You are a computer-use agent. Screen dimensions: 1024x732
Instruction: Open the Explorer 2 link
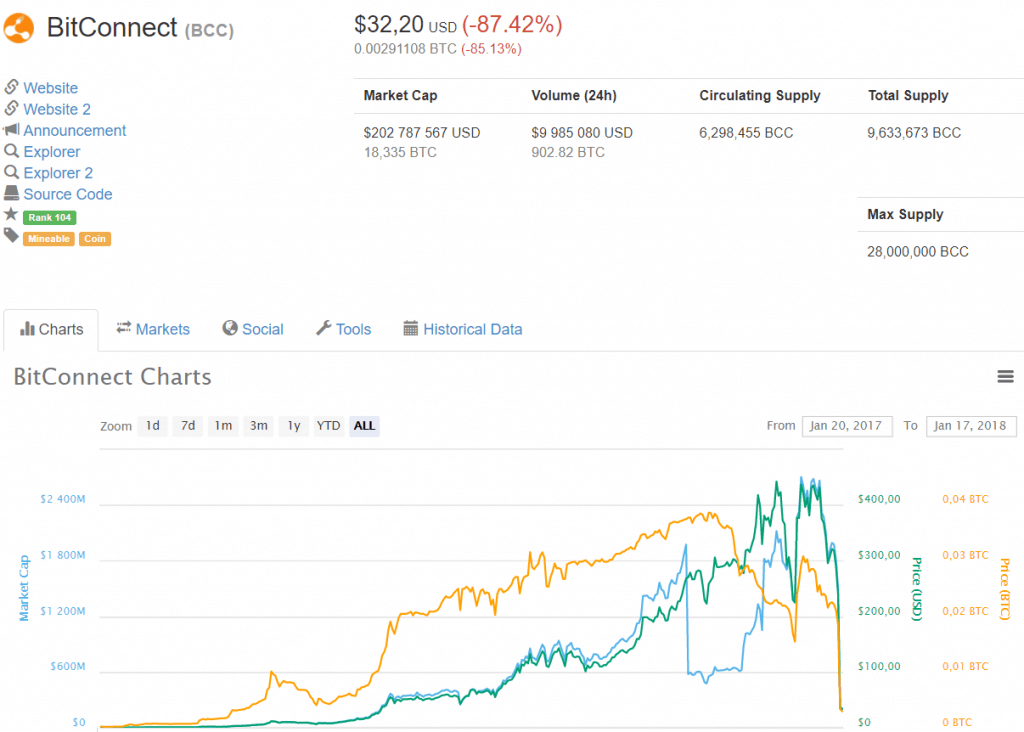(x=58, y=173)
